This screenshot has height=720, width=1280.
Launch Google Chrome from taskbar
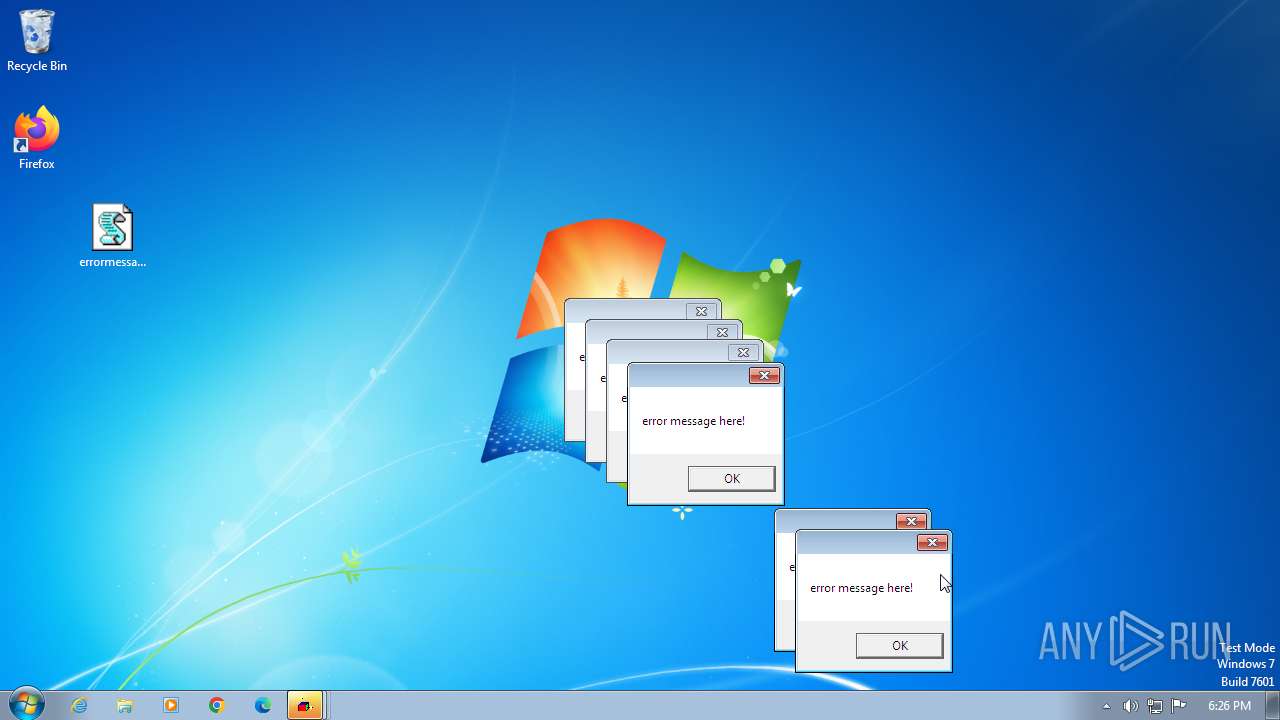217,705
